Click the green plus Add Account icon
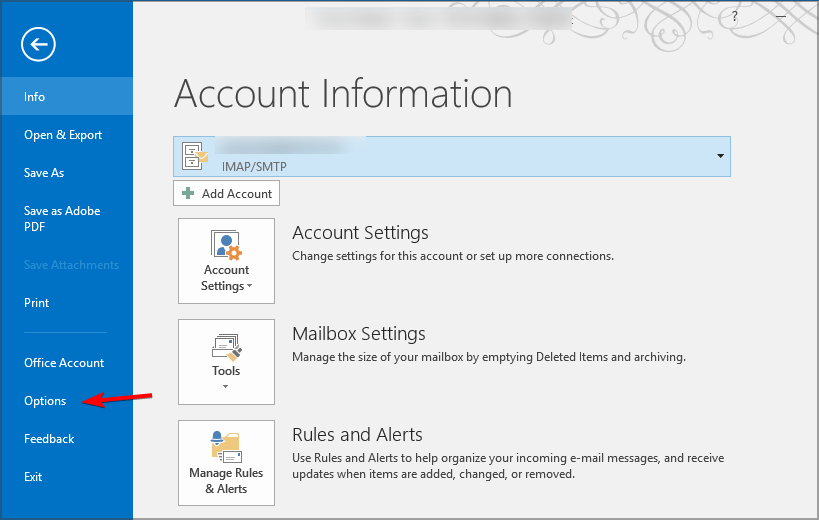This screenshot has height=520, width=819. pos(188,193)
